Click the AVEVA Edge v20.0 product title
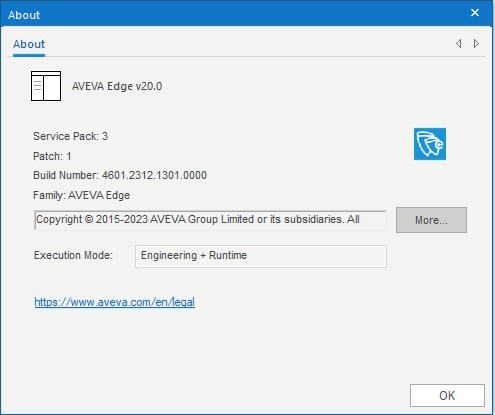This screenshot has width=495, height=415. [x=117, y=86]
